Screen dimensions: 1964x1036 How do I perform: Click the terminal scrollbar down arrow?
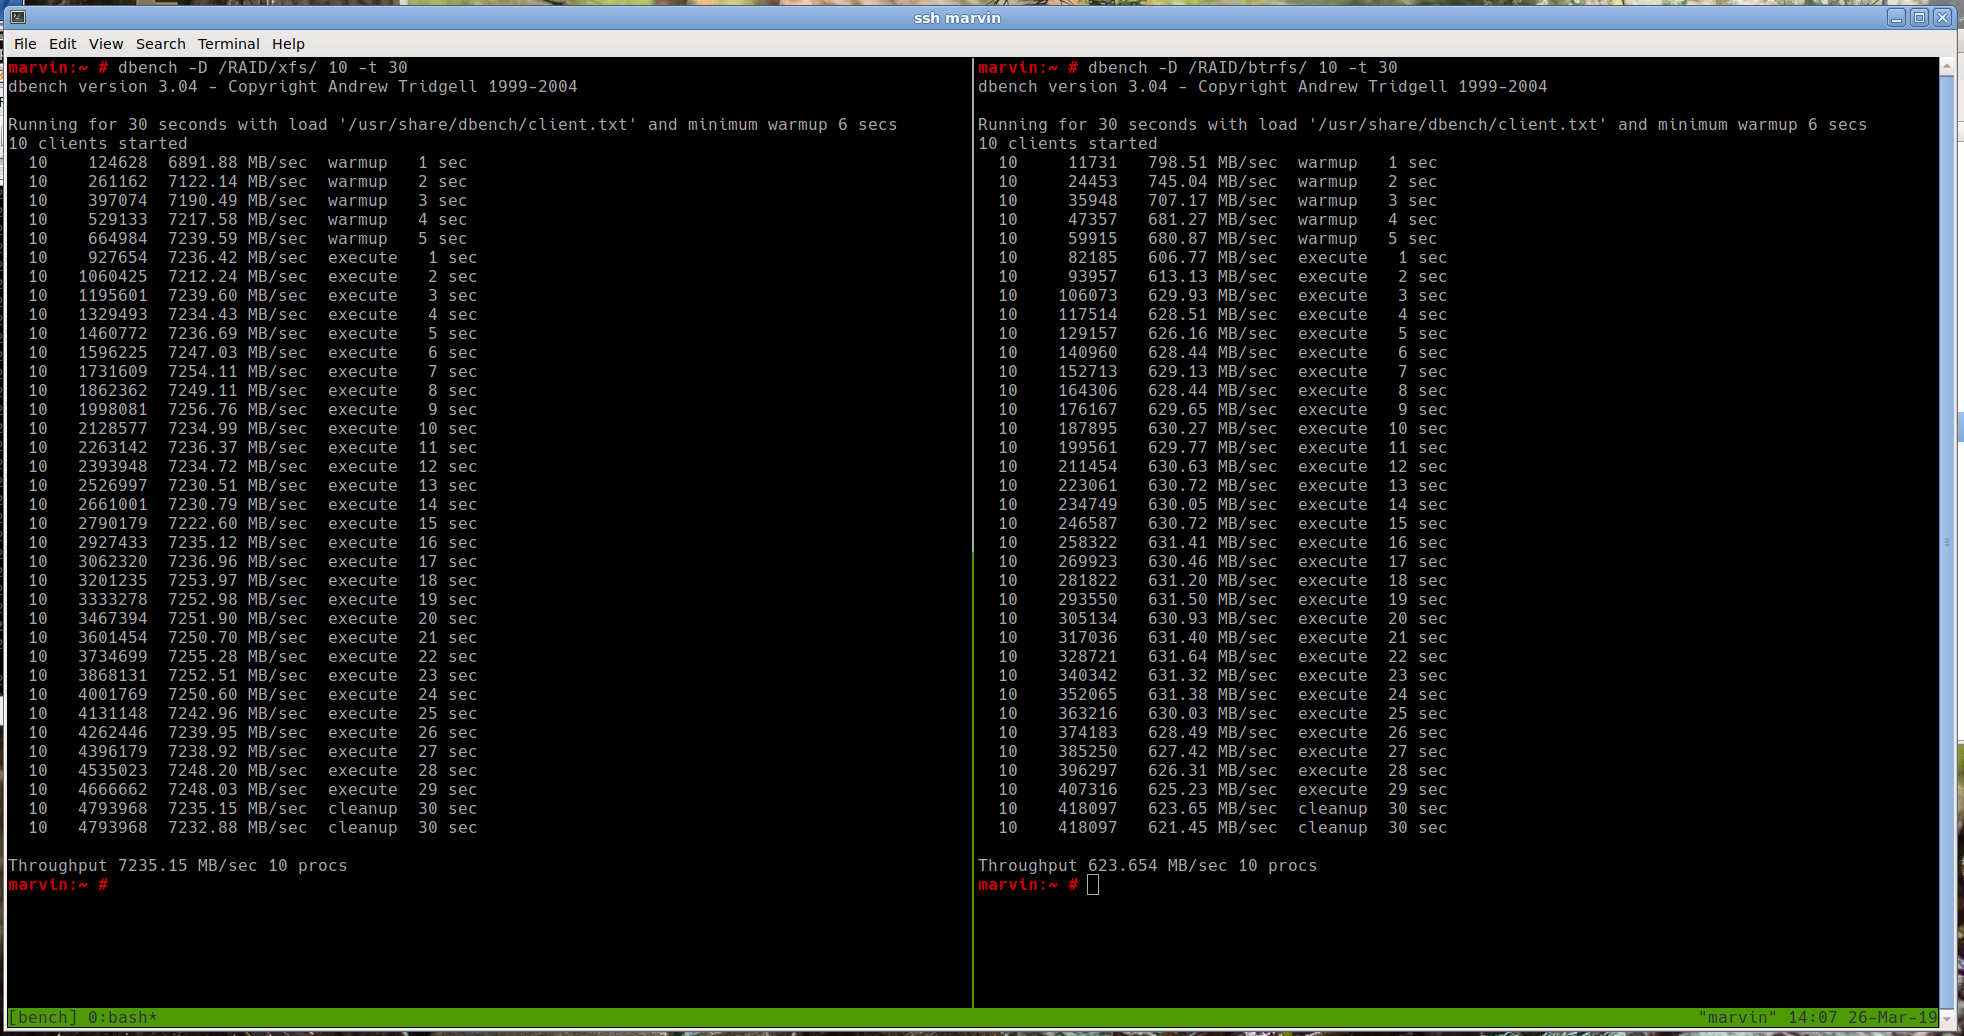click(1947, 1017)
